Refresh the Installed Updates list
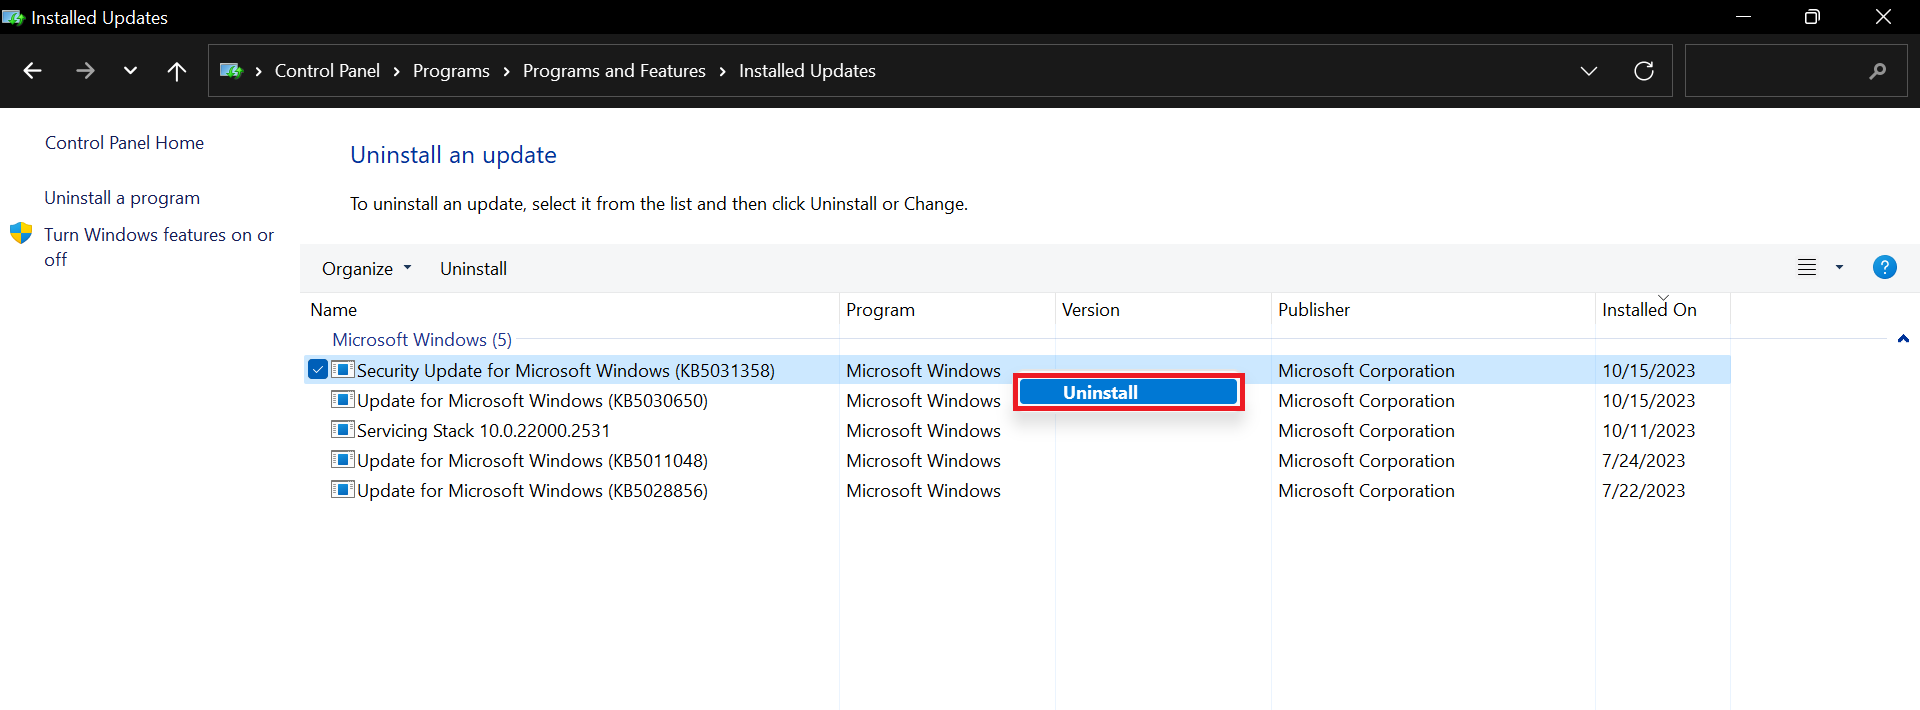1920x710 pixels. pos(1643,71)
